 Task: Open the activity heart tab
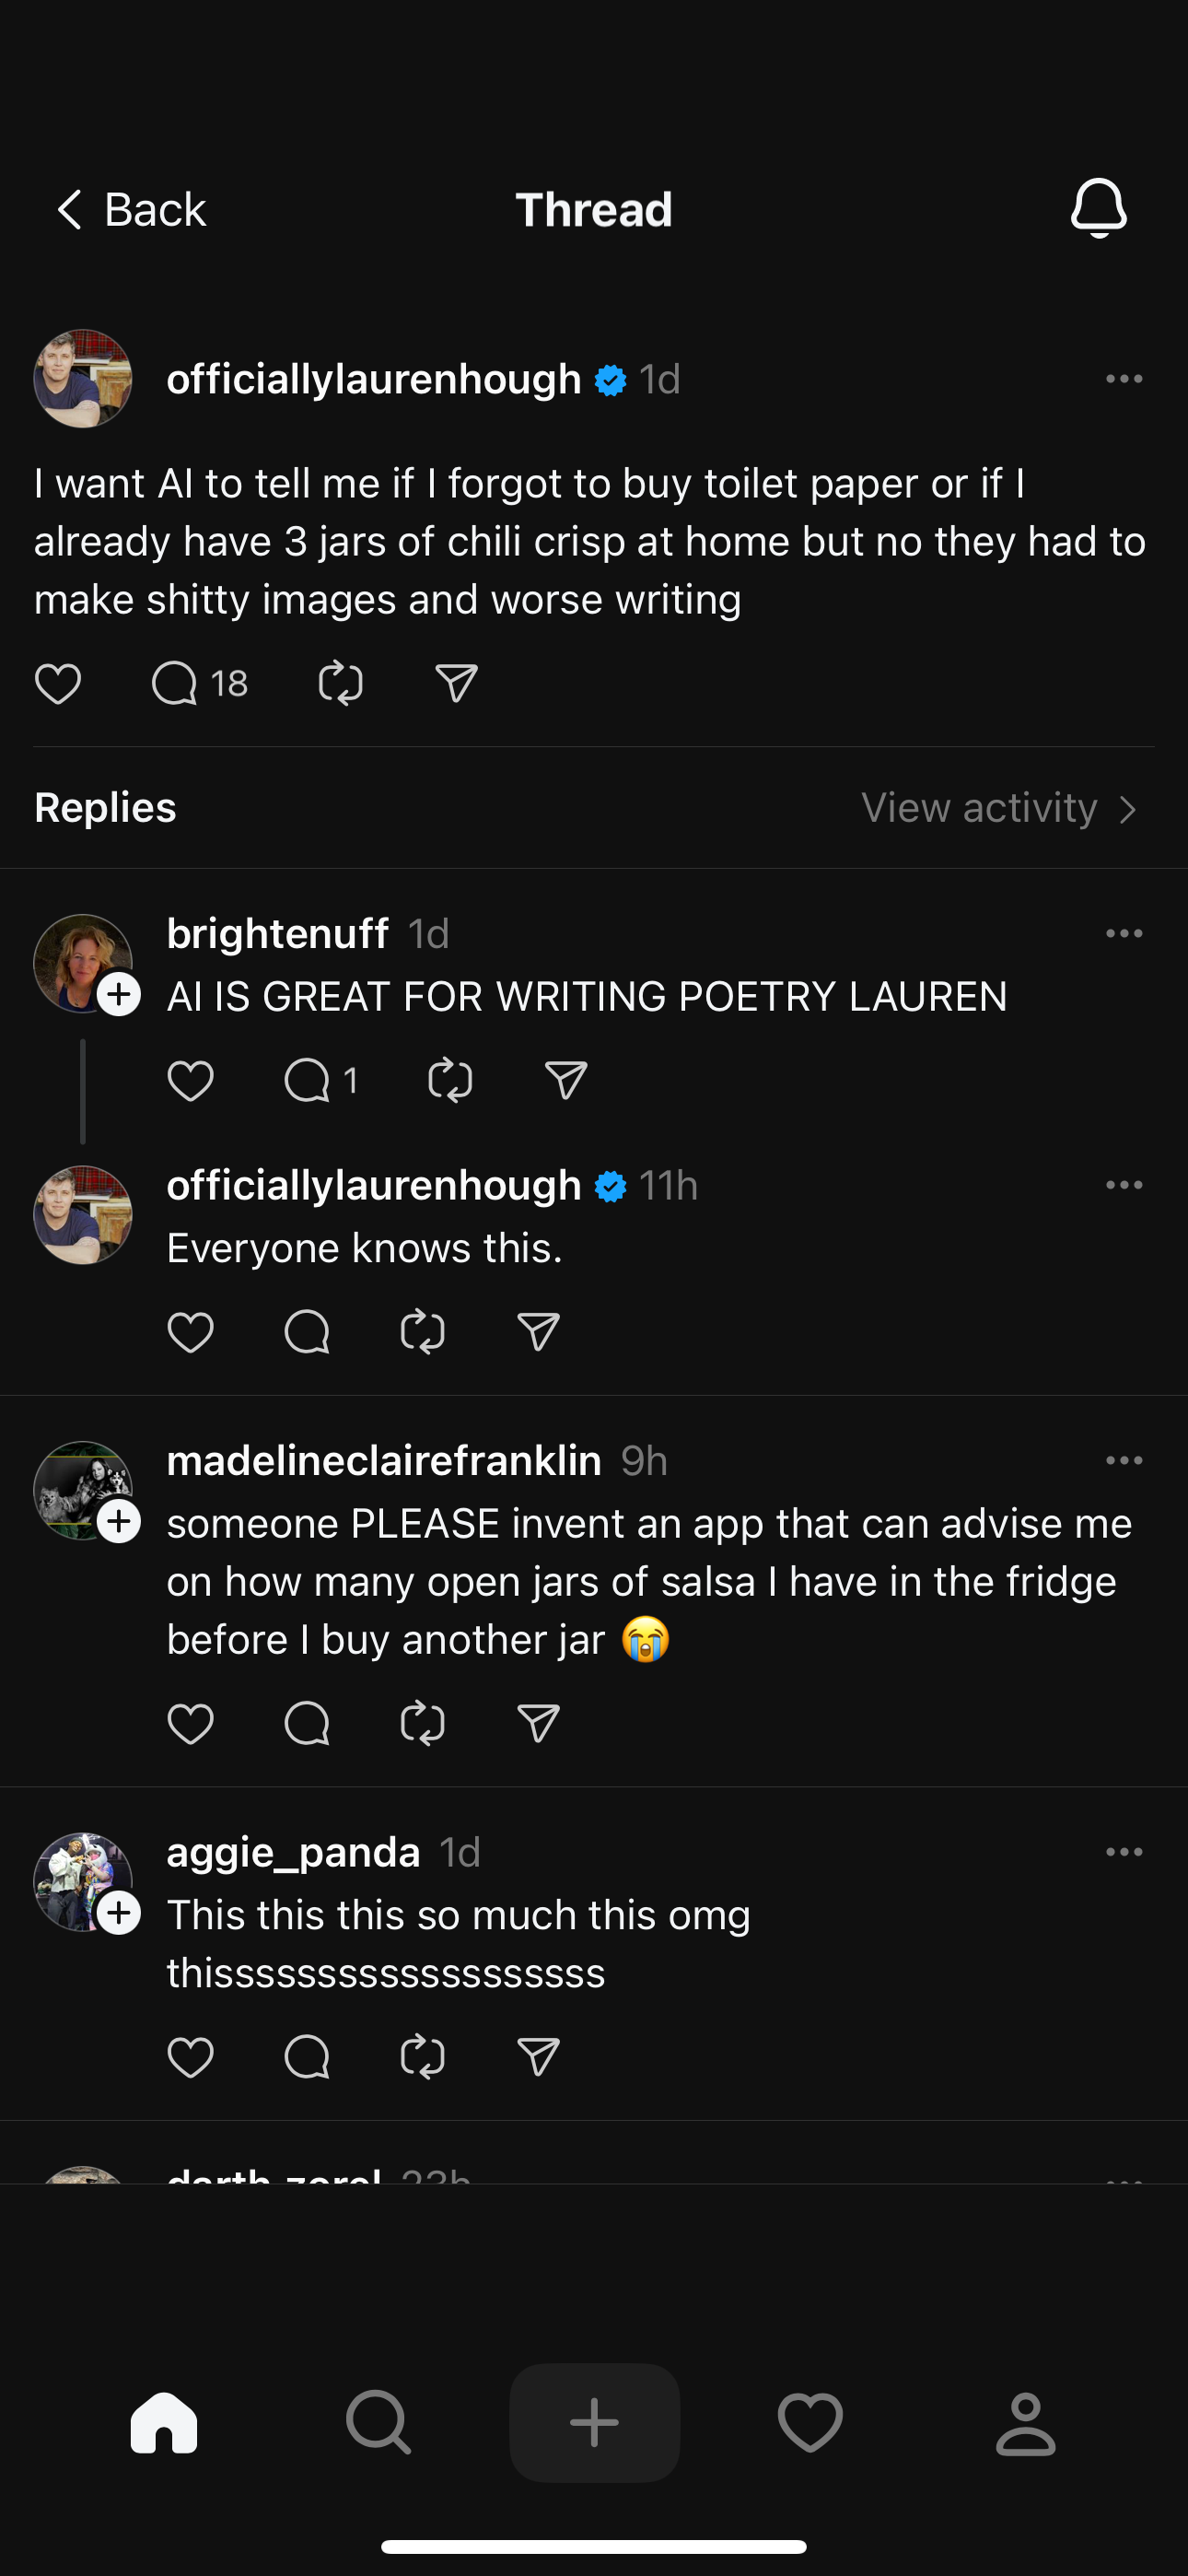pos(810,2423)
